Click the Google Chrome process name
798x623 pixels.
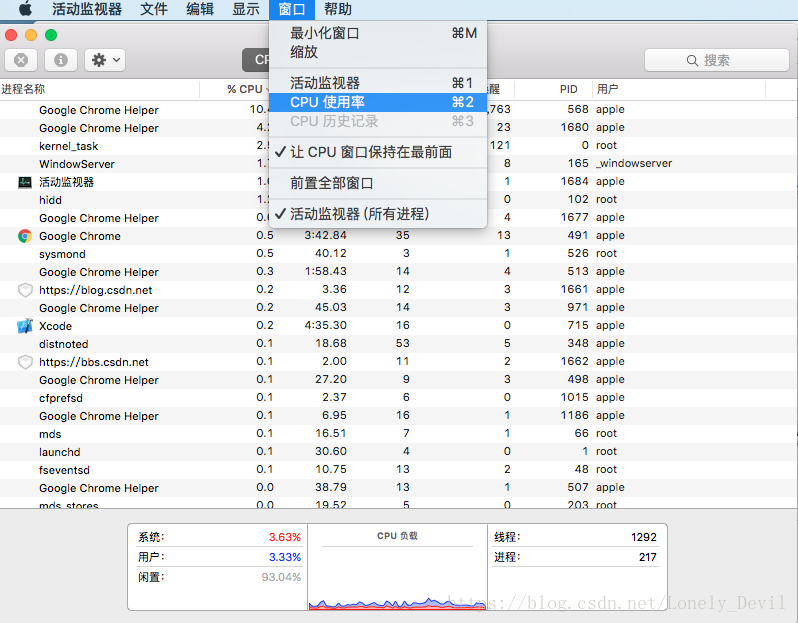(80, 236)
